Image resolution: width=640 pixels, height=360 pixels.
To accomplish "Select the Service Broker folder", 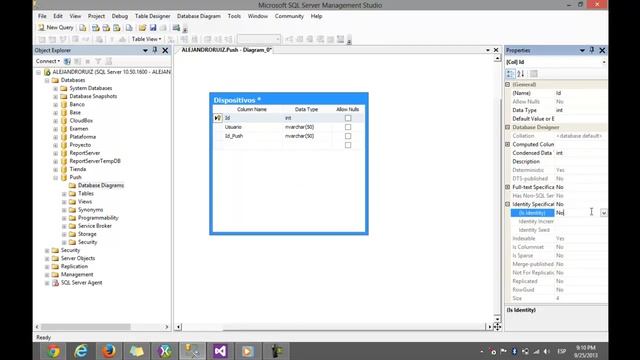I will pos(95,226).
